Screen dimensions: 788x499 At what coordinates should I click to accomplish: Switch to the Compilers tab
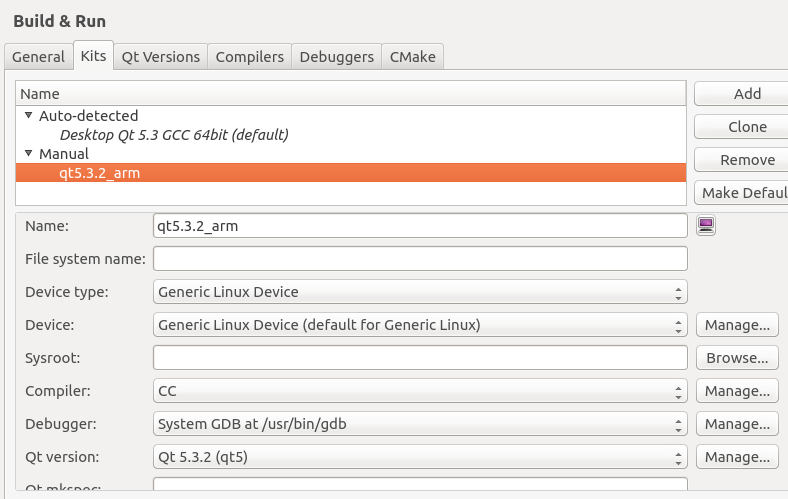250,57
